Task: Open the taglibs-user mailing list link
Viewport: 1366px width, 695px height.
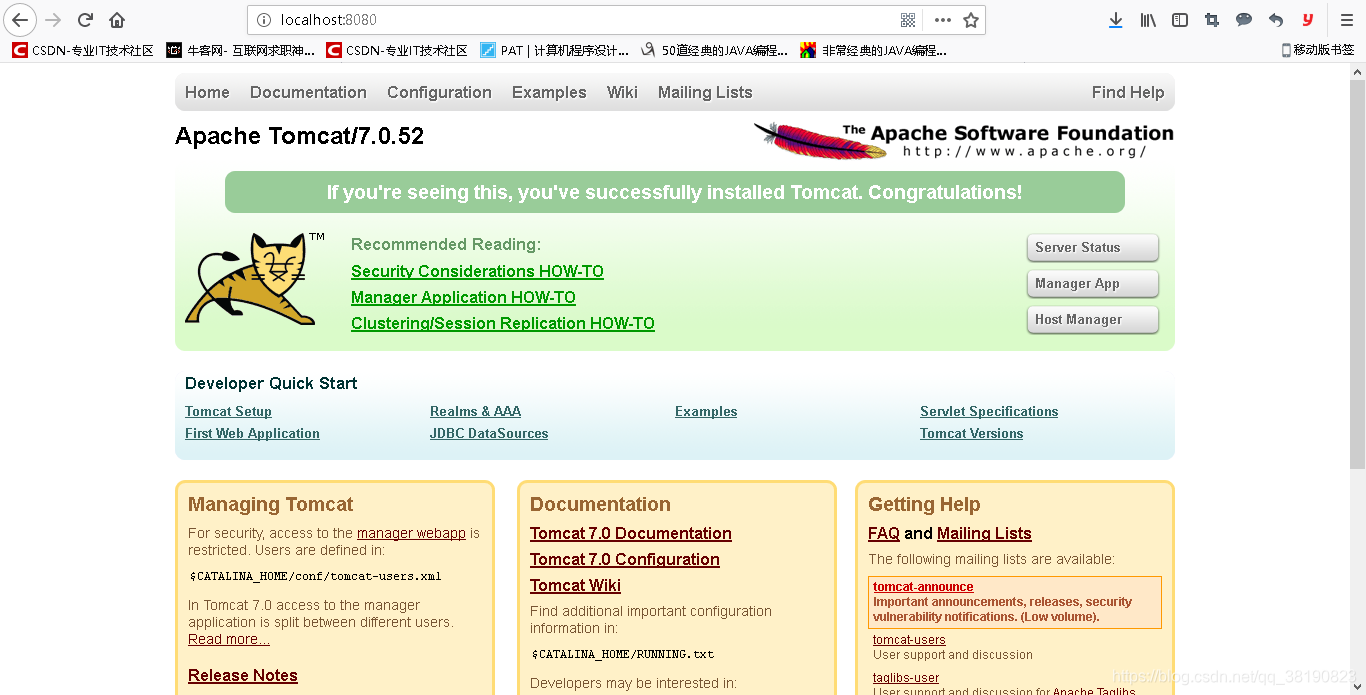Action: 906,678
